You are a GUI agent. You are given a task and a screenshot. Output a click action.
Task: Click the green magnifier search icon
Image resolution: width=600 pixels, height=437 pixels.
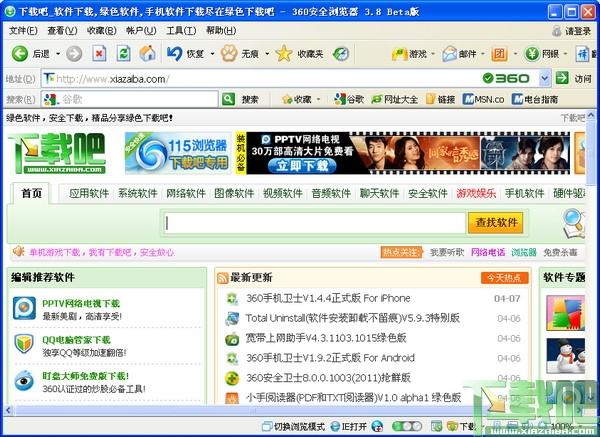[x=228, y=99]
